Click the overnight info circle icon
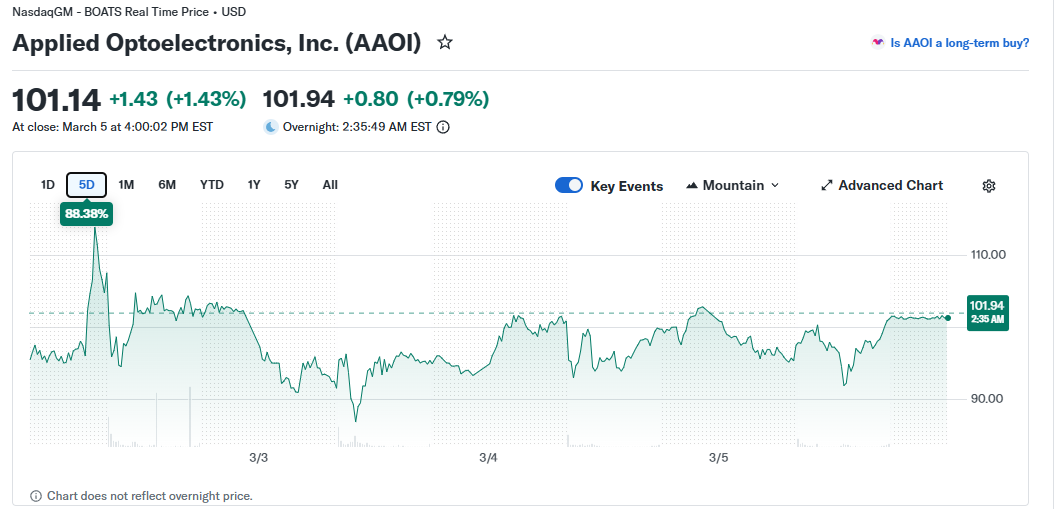Image resolution: width=1055 pixels, height=509 pixels. coord(443,127)
